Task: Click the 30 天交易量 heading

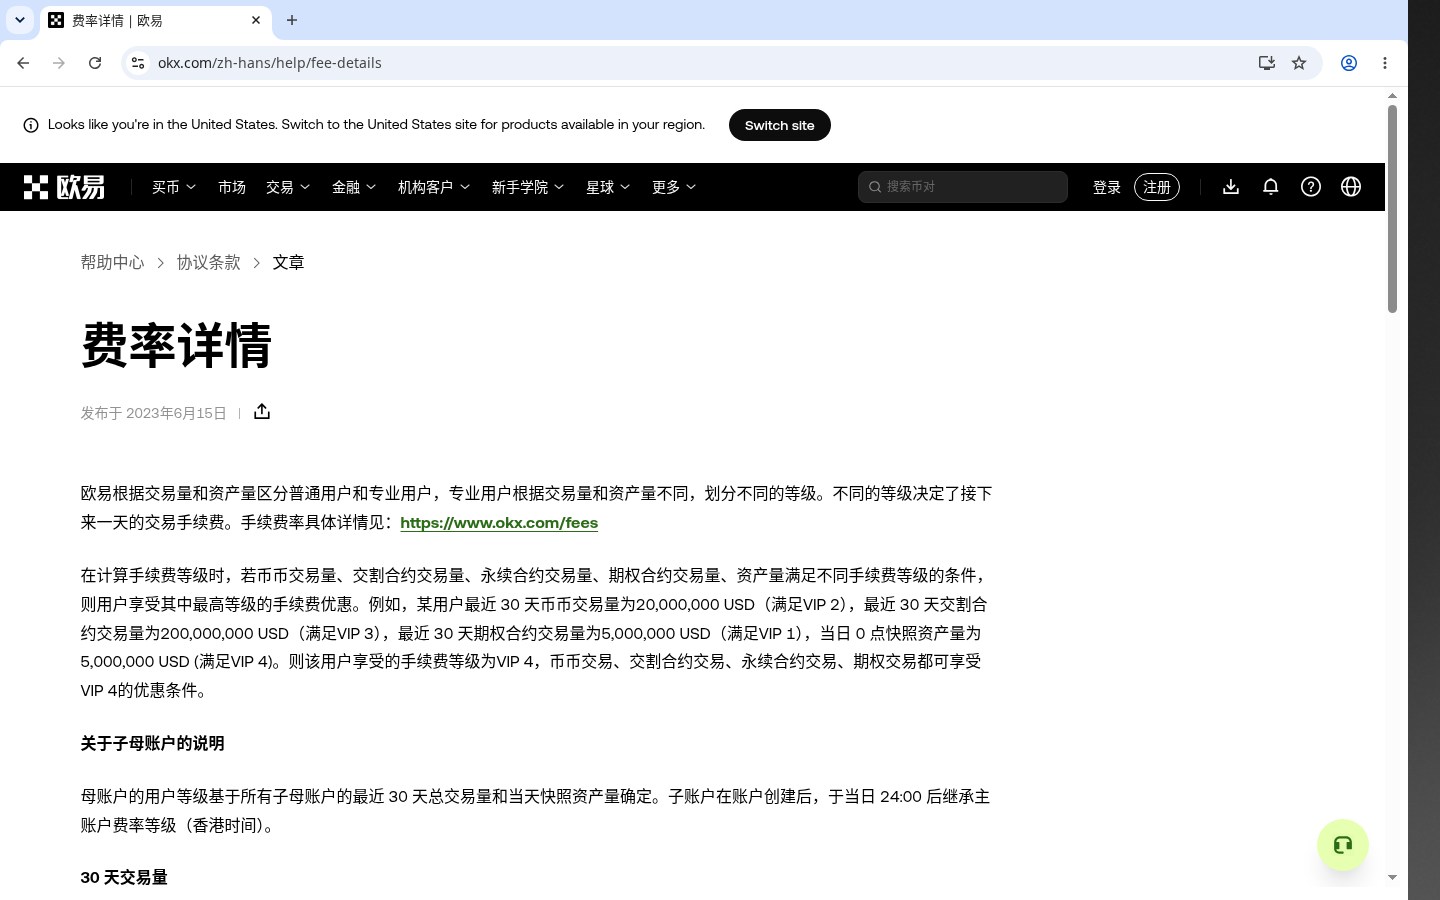Action: (124, 877)
